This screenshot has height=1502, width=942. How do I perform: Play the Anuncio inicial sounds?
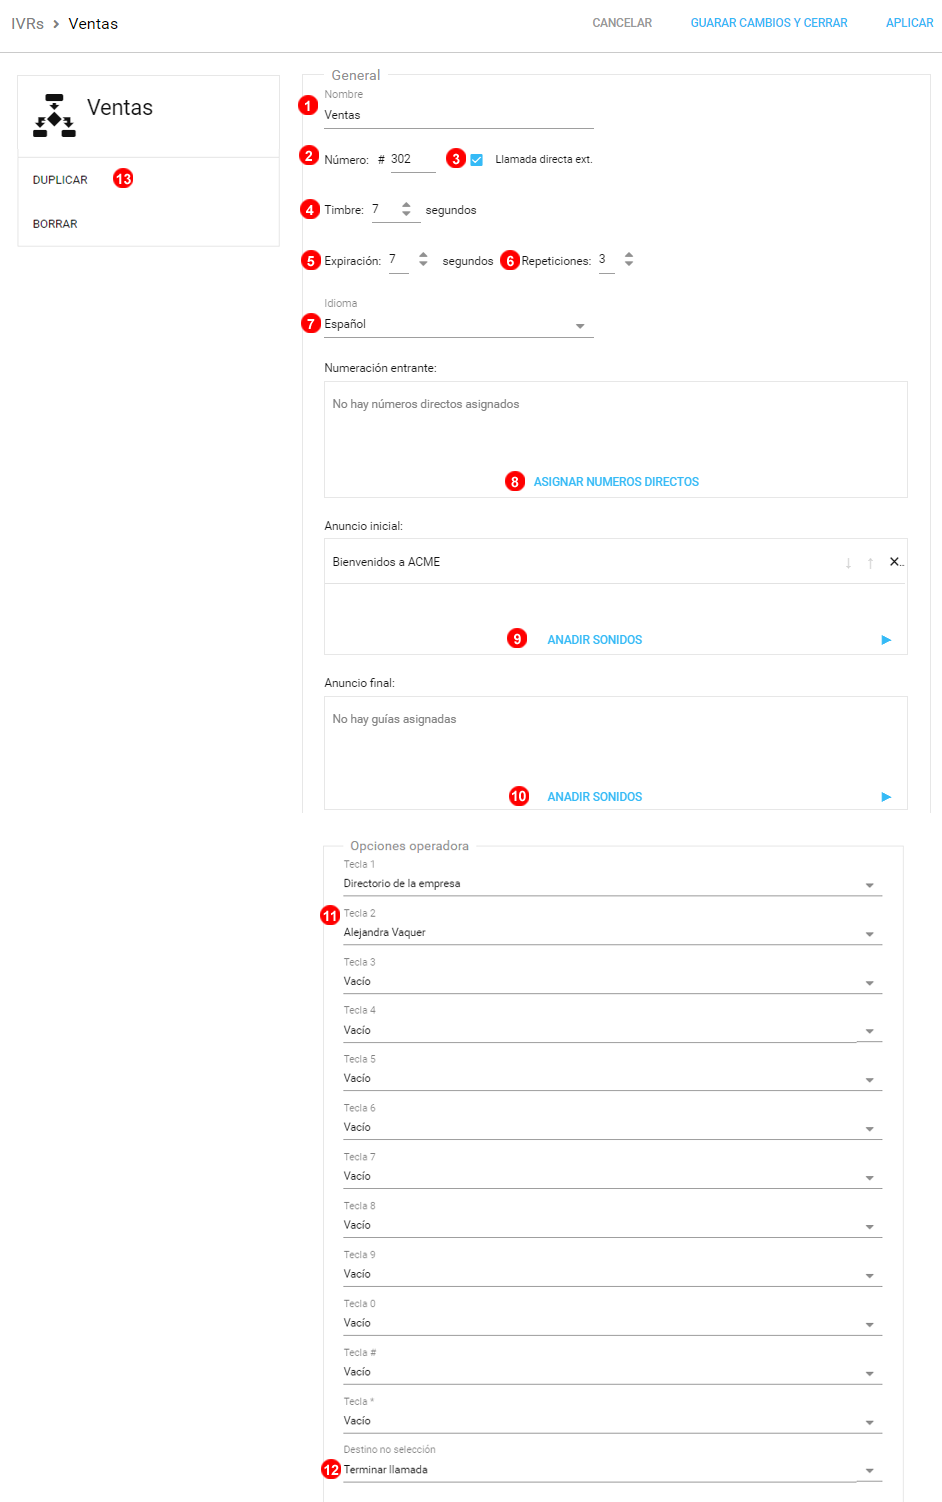coord(886,640)
